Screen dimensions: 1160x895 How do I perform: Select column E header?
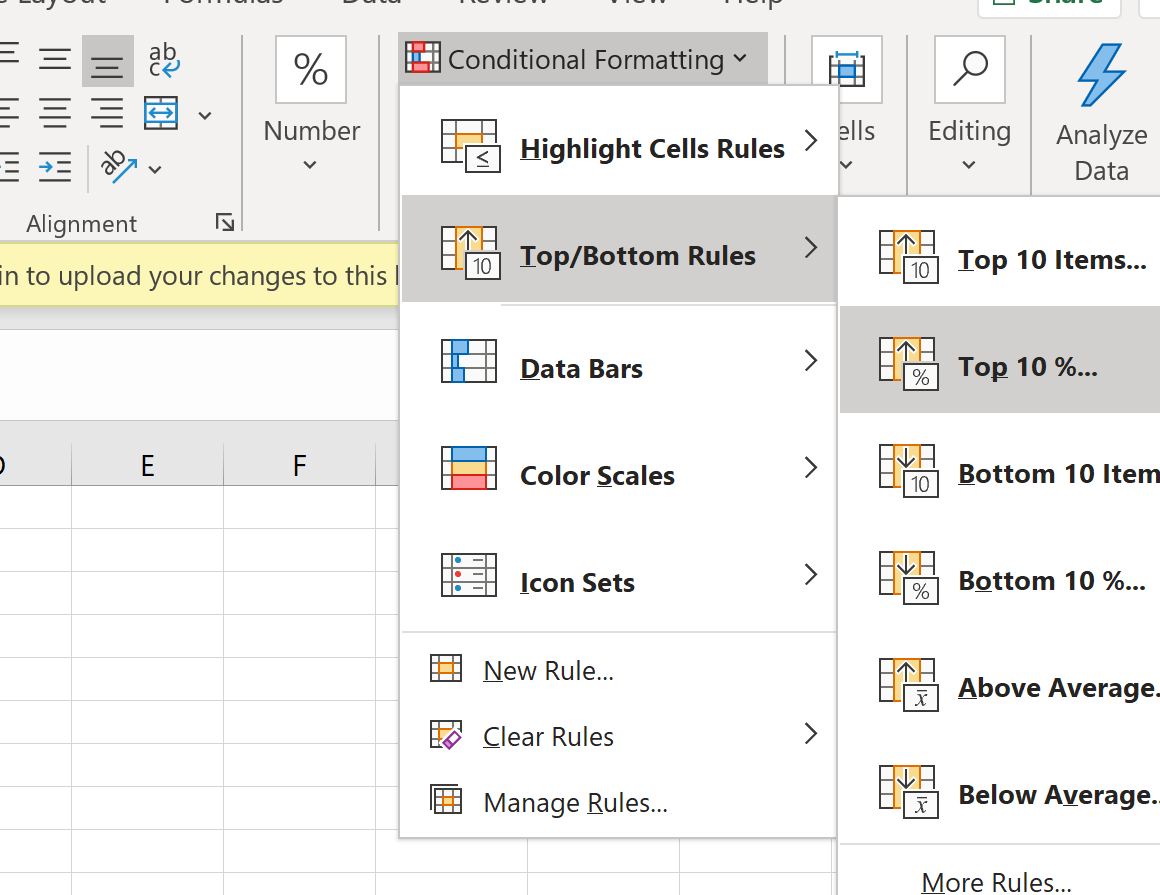[x=147, y=465]
